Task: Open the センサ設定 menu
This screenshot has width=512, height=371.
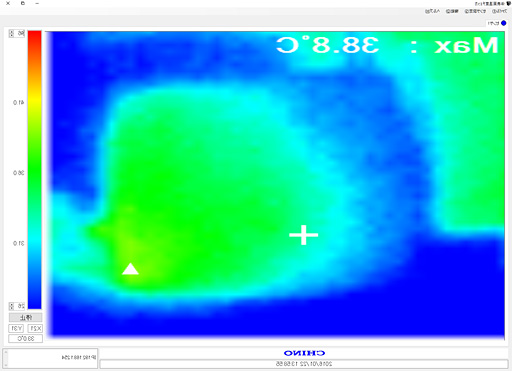Action: point(475,11)
